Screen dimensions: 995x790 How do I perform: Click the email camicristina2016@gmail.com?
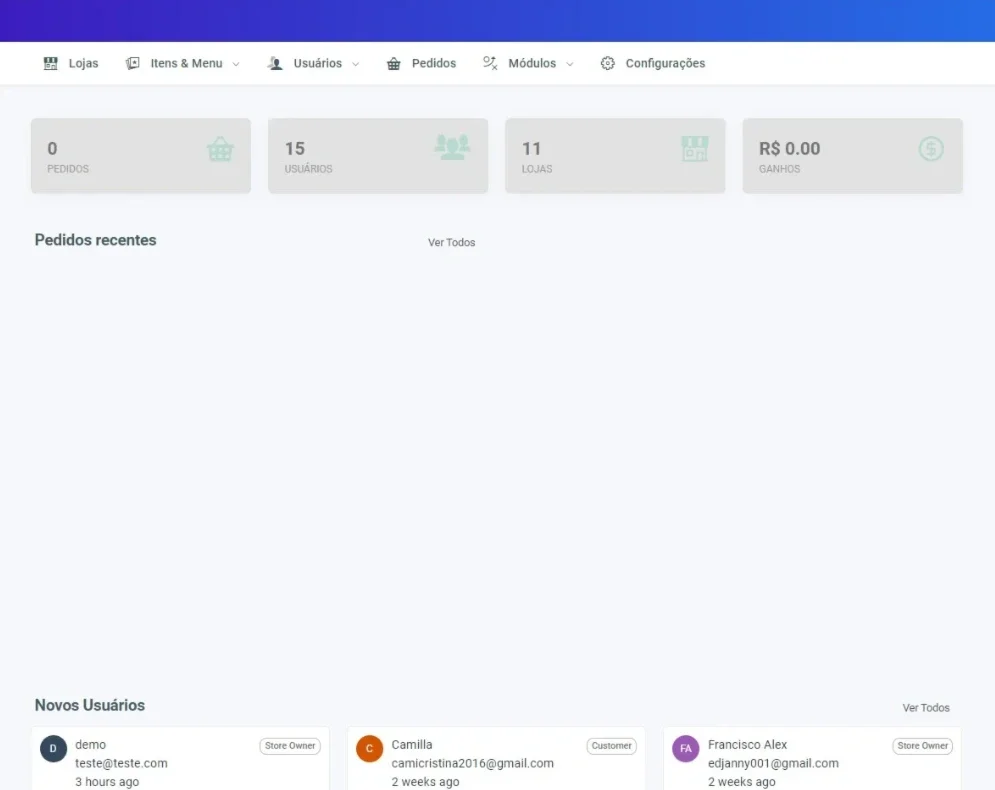coord(473,763)
